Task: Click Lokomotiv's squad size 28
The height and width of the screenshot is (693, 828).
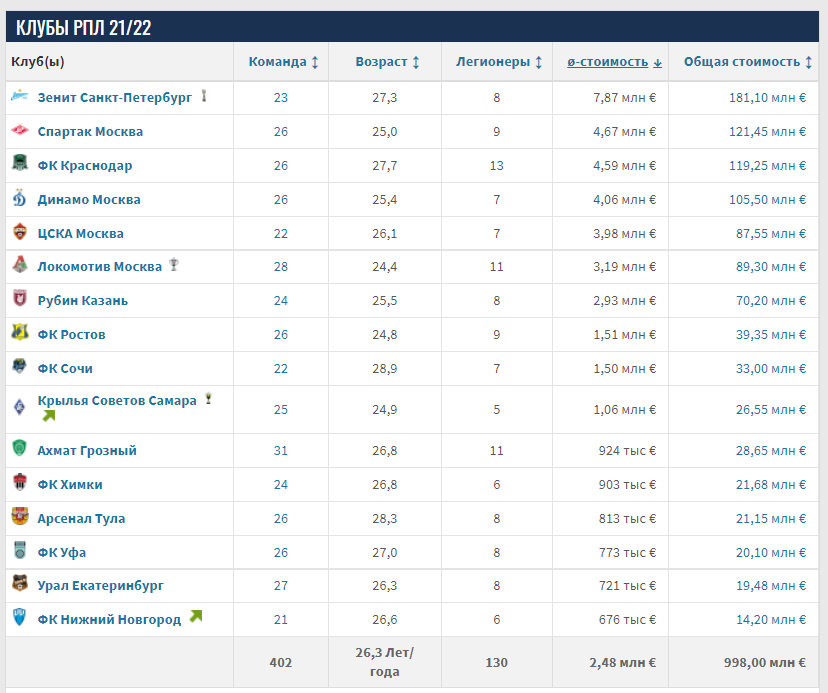Action: [280, 267]
